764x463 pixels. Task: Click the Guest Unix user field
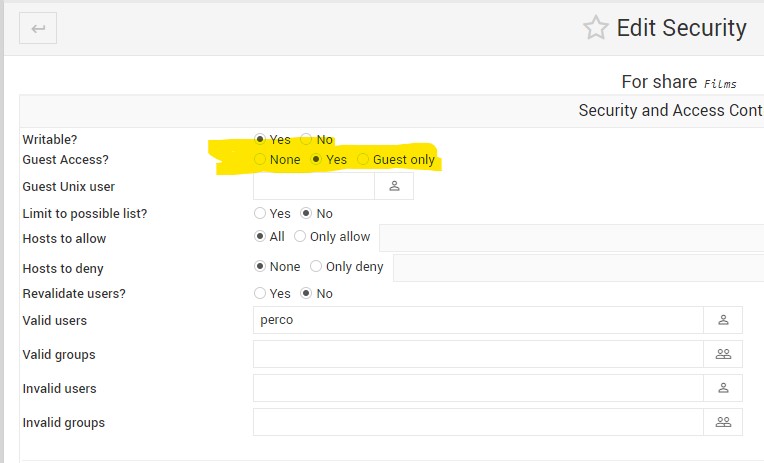point(314,186)
